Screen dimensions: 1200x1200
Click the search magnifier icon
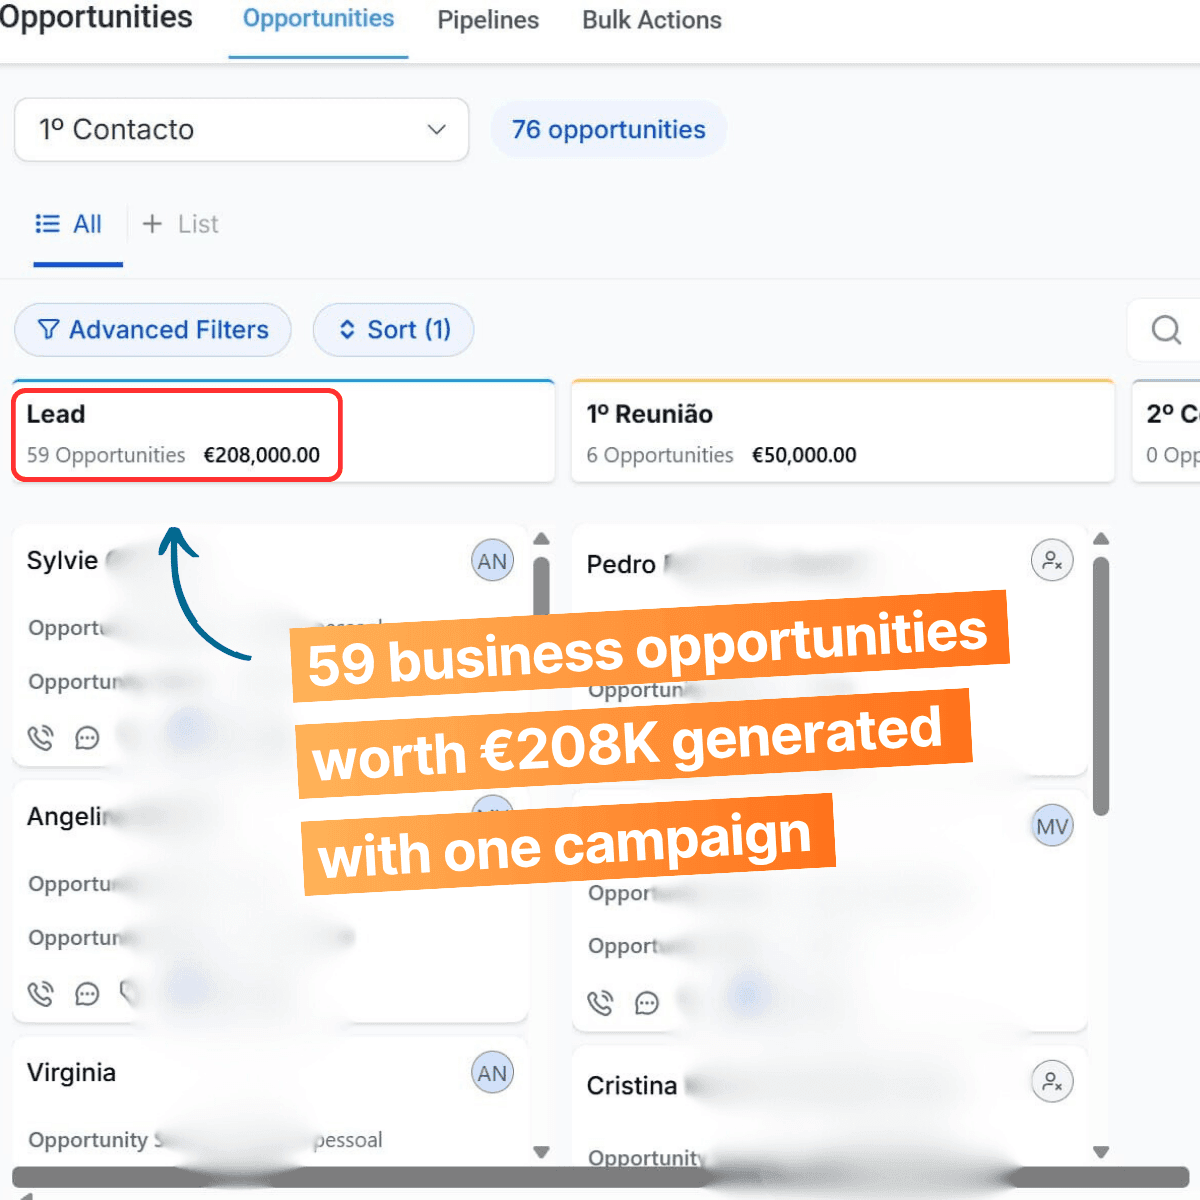point(1166,330)
